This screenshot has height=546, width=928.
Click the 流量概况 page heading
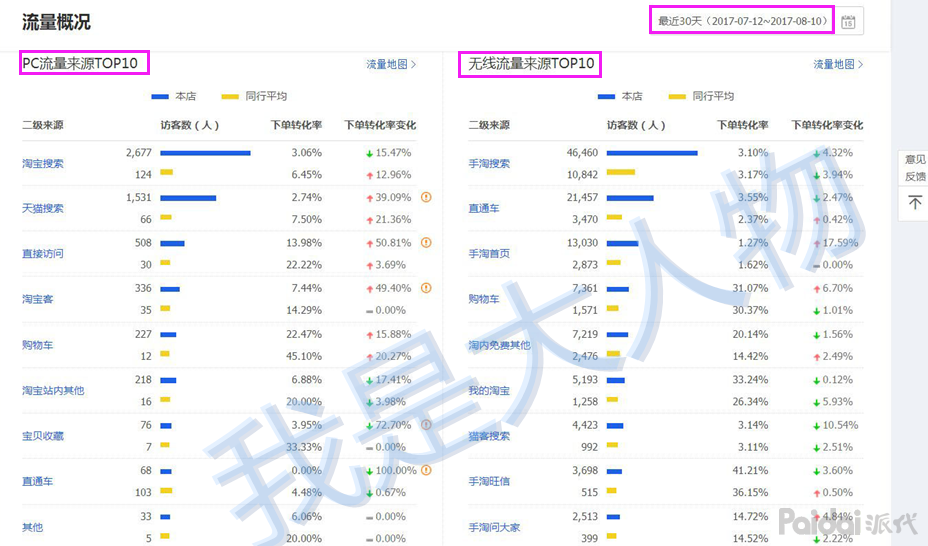[x=56, y=22]
